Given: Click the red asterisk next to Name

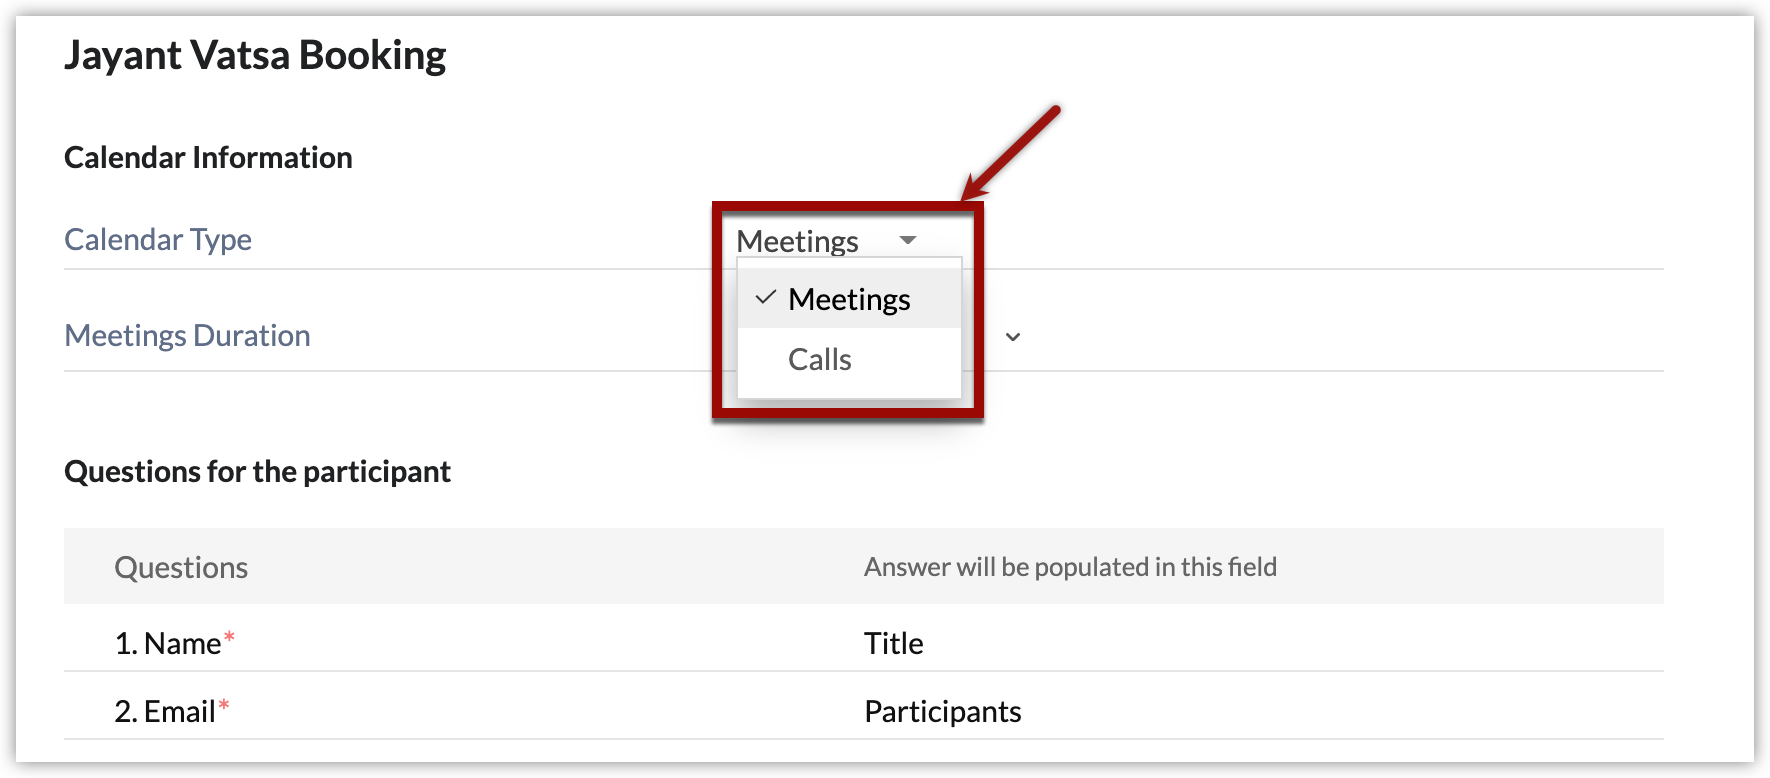Looking at the screenshot, I should [x=229, y=637].
